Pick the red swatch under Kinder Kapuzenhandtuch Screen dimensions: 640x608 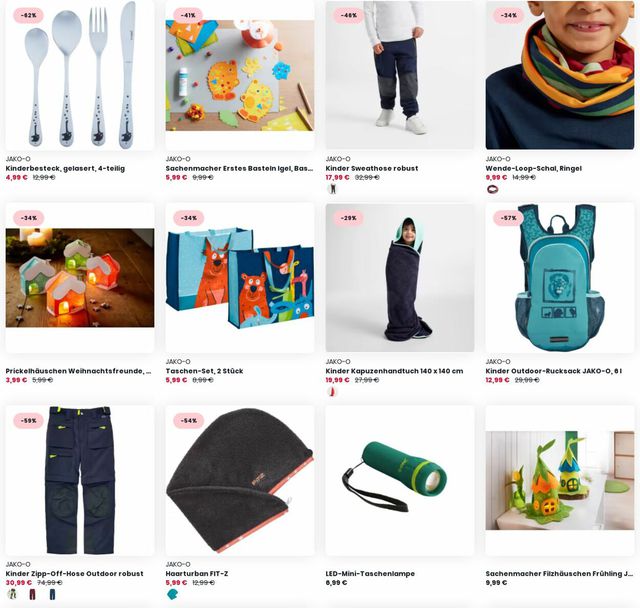tap(333, 392)
